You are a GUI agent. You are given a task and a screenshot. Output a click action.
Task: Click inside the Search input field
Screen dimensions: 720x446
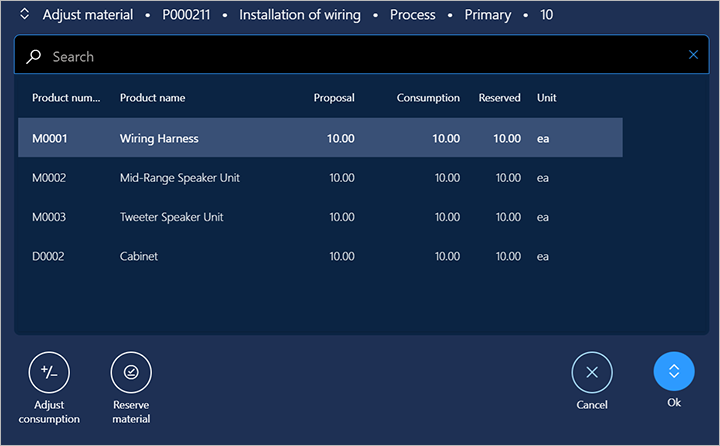tap(361, 55)
